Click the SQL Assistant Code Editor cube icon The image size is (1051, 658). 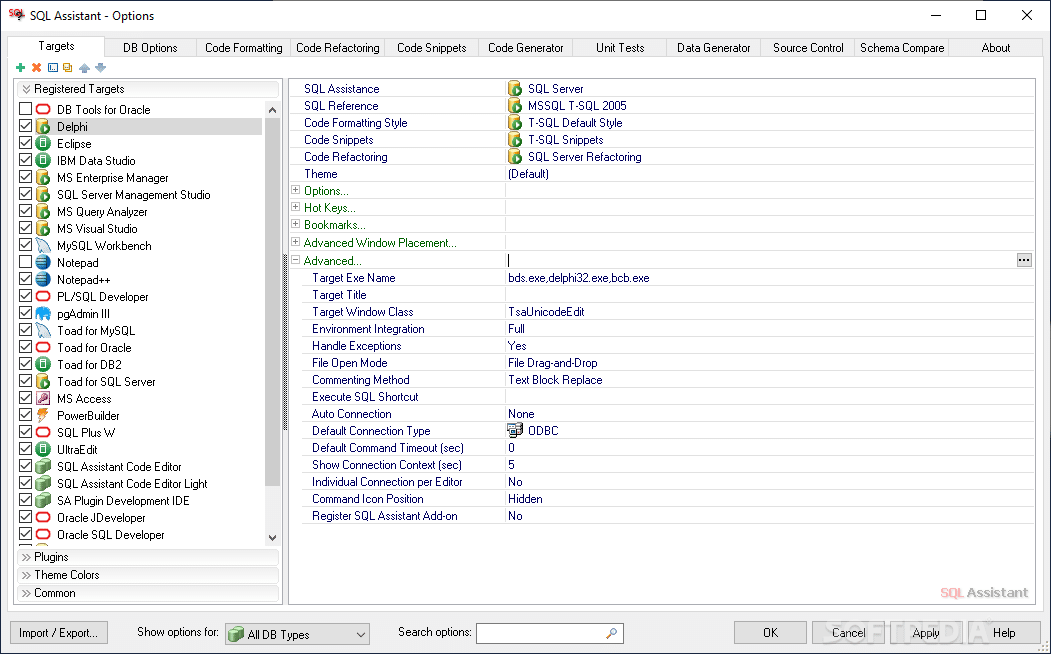click(x=43, y=466)
